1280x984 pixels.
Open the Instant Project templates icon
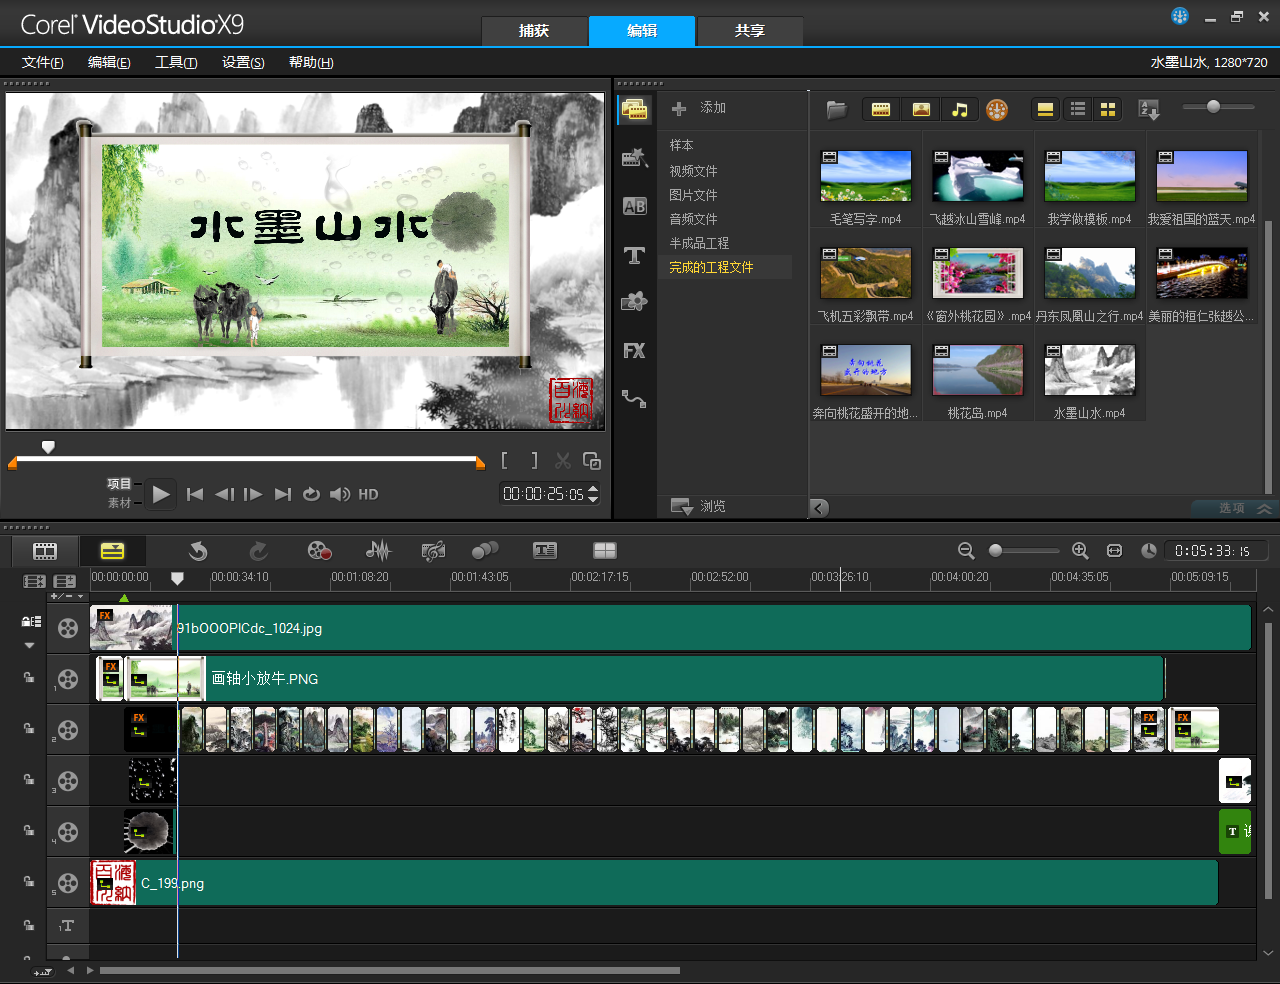tap(635, 157)
